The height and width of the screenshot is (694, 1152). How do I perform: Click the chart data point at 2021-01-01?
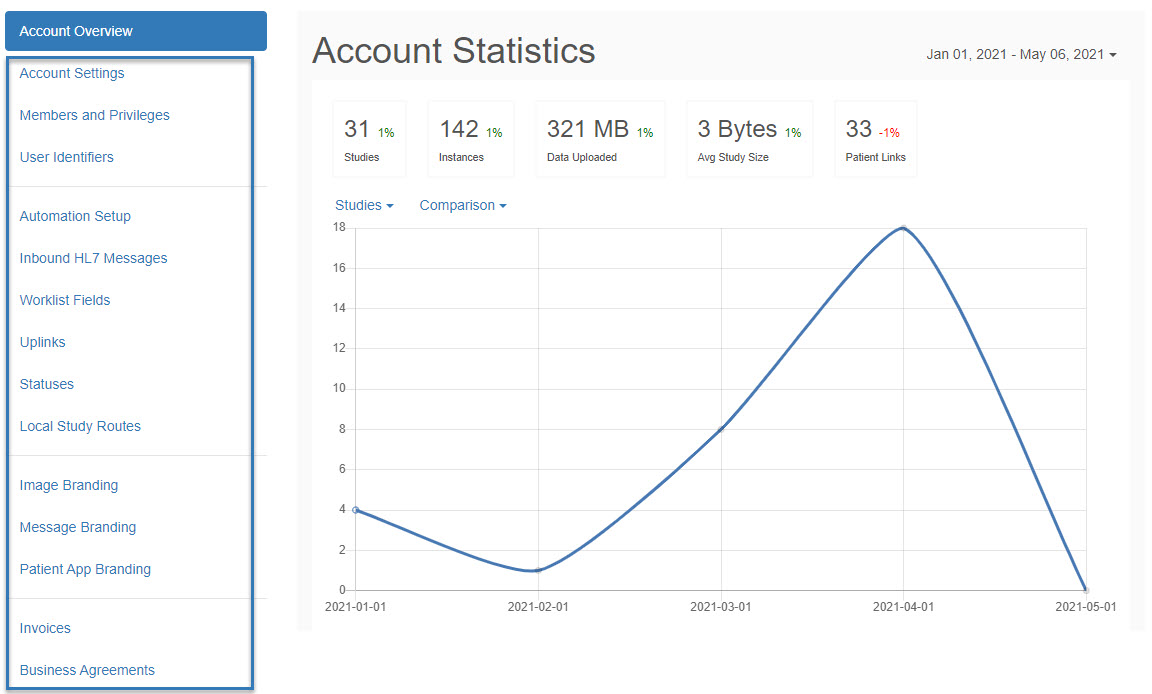356,510
